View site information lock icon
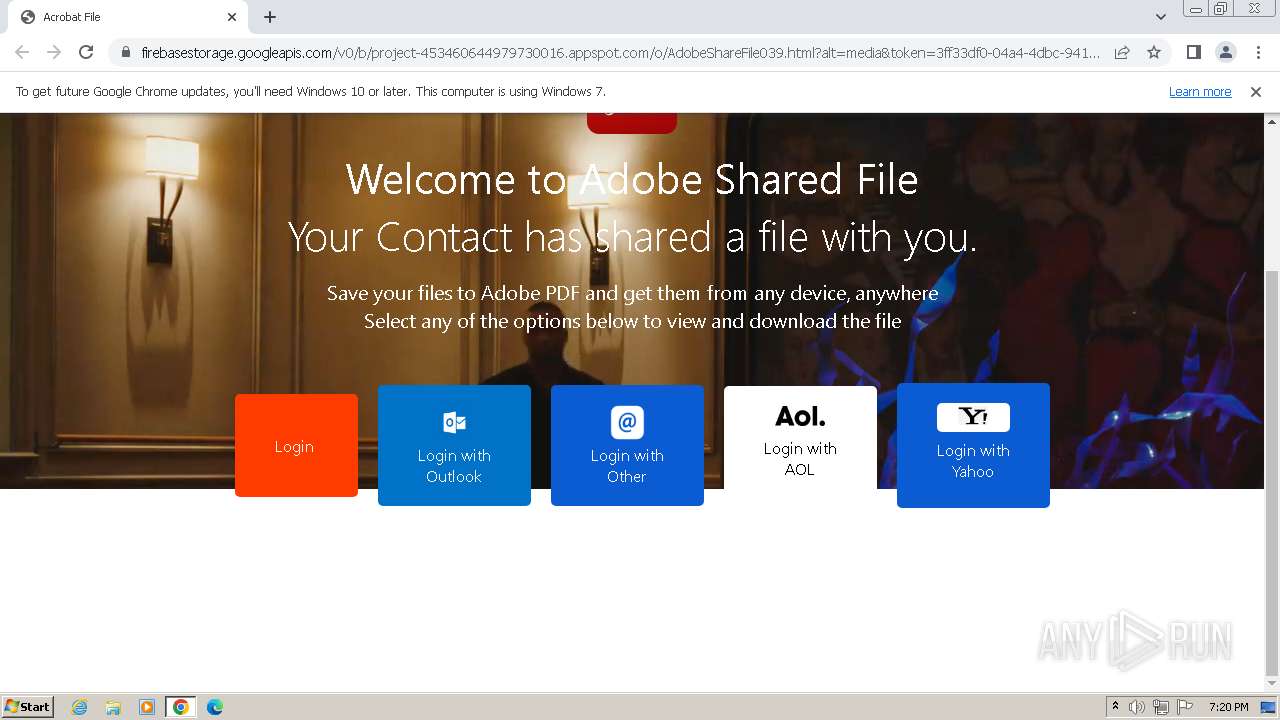The image size is (1280, 720). coord(125,52)
